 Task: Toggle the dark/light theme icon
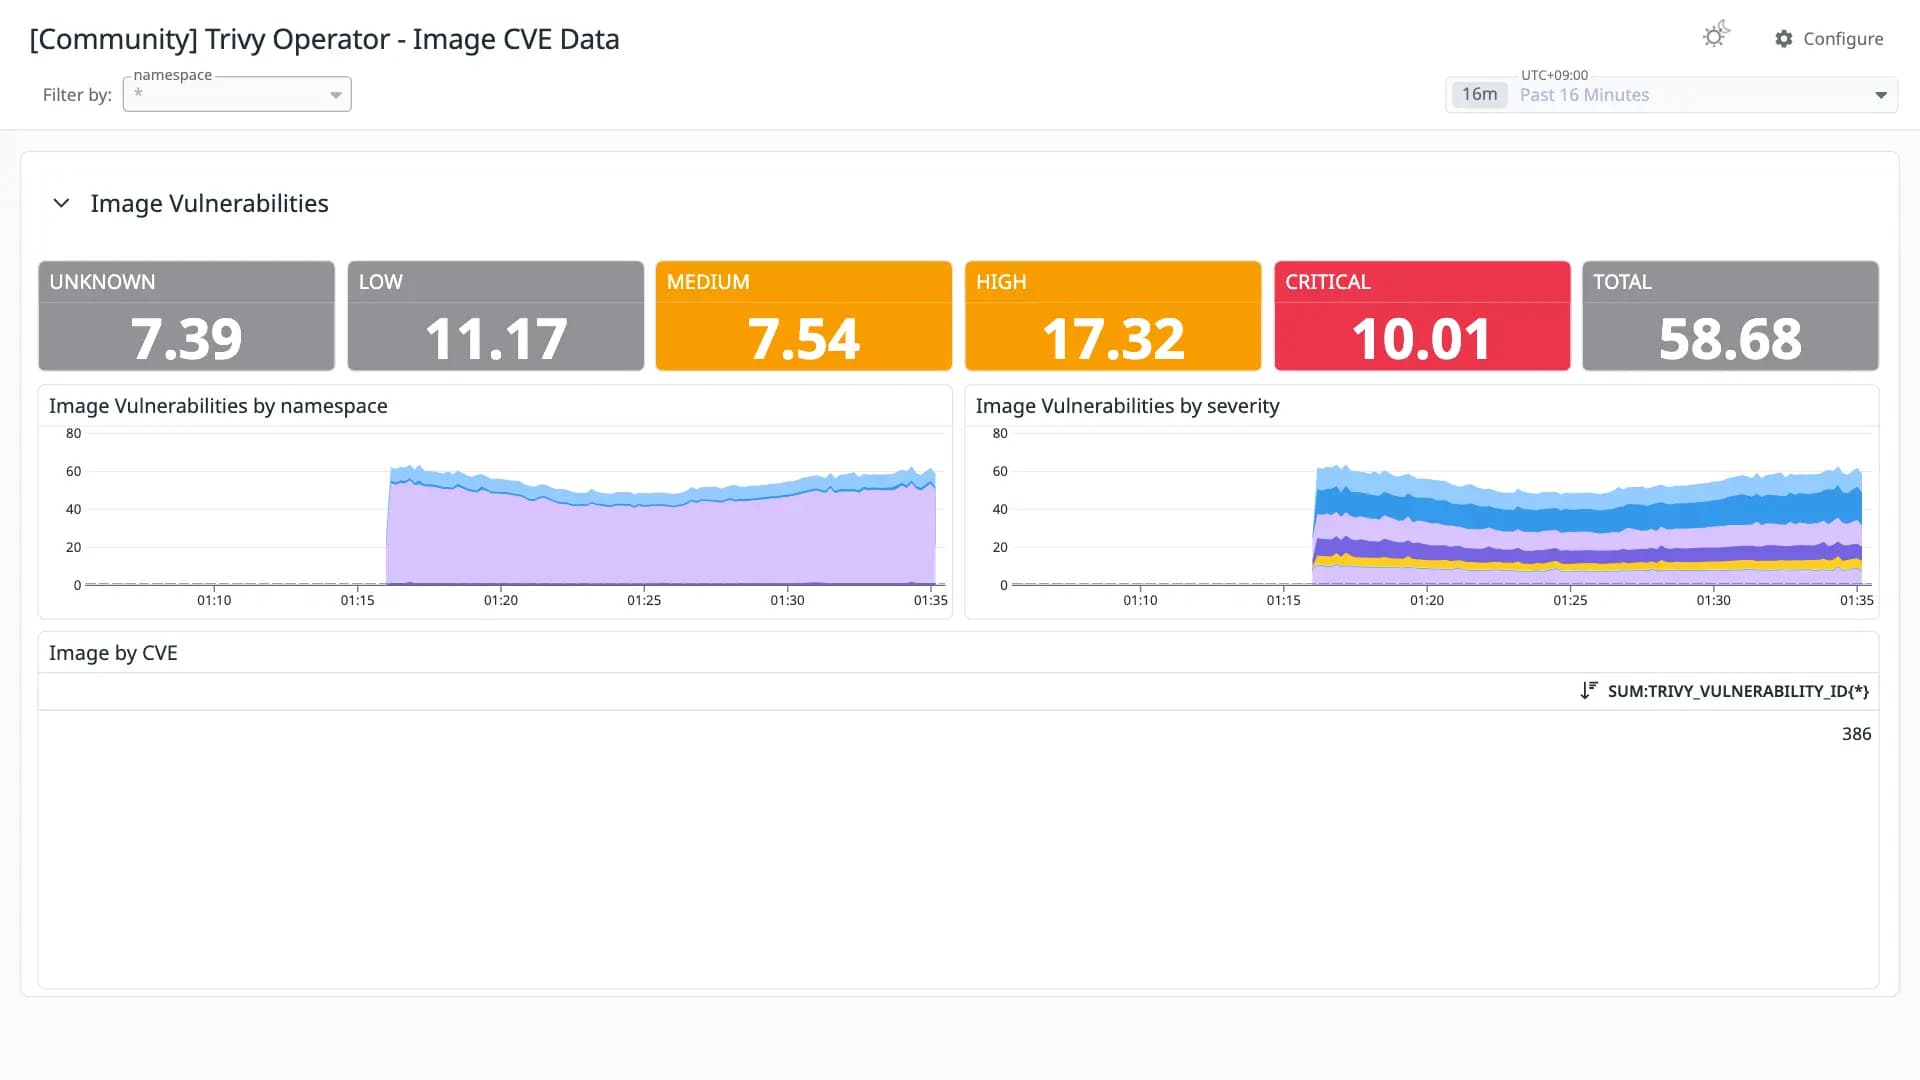tap(1716, 36)
